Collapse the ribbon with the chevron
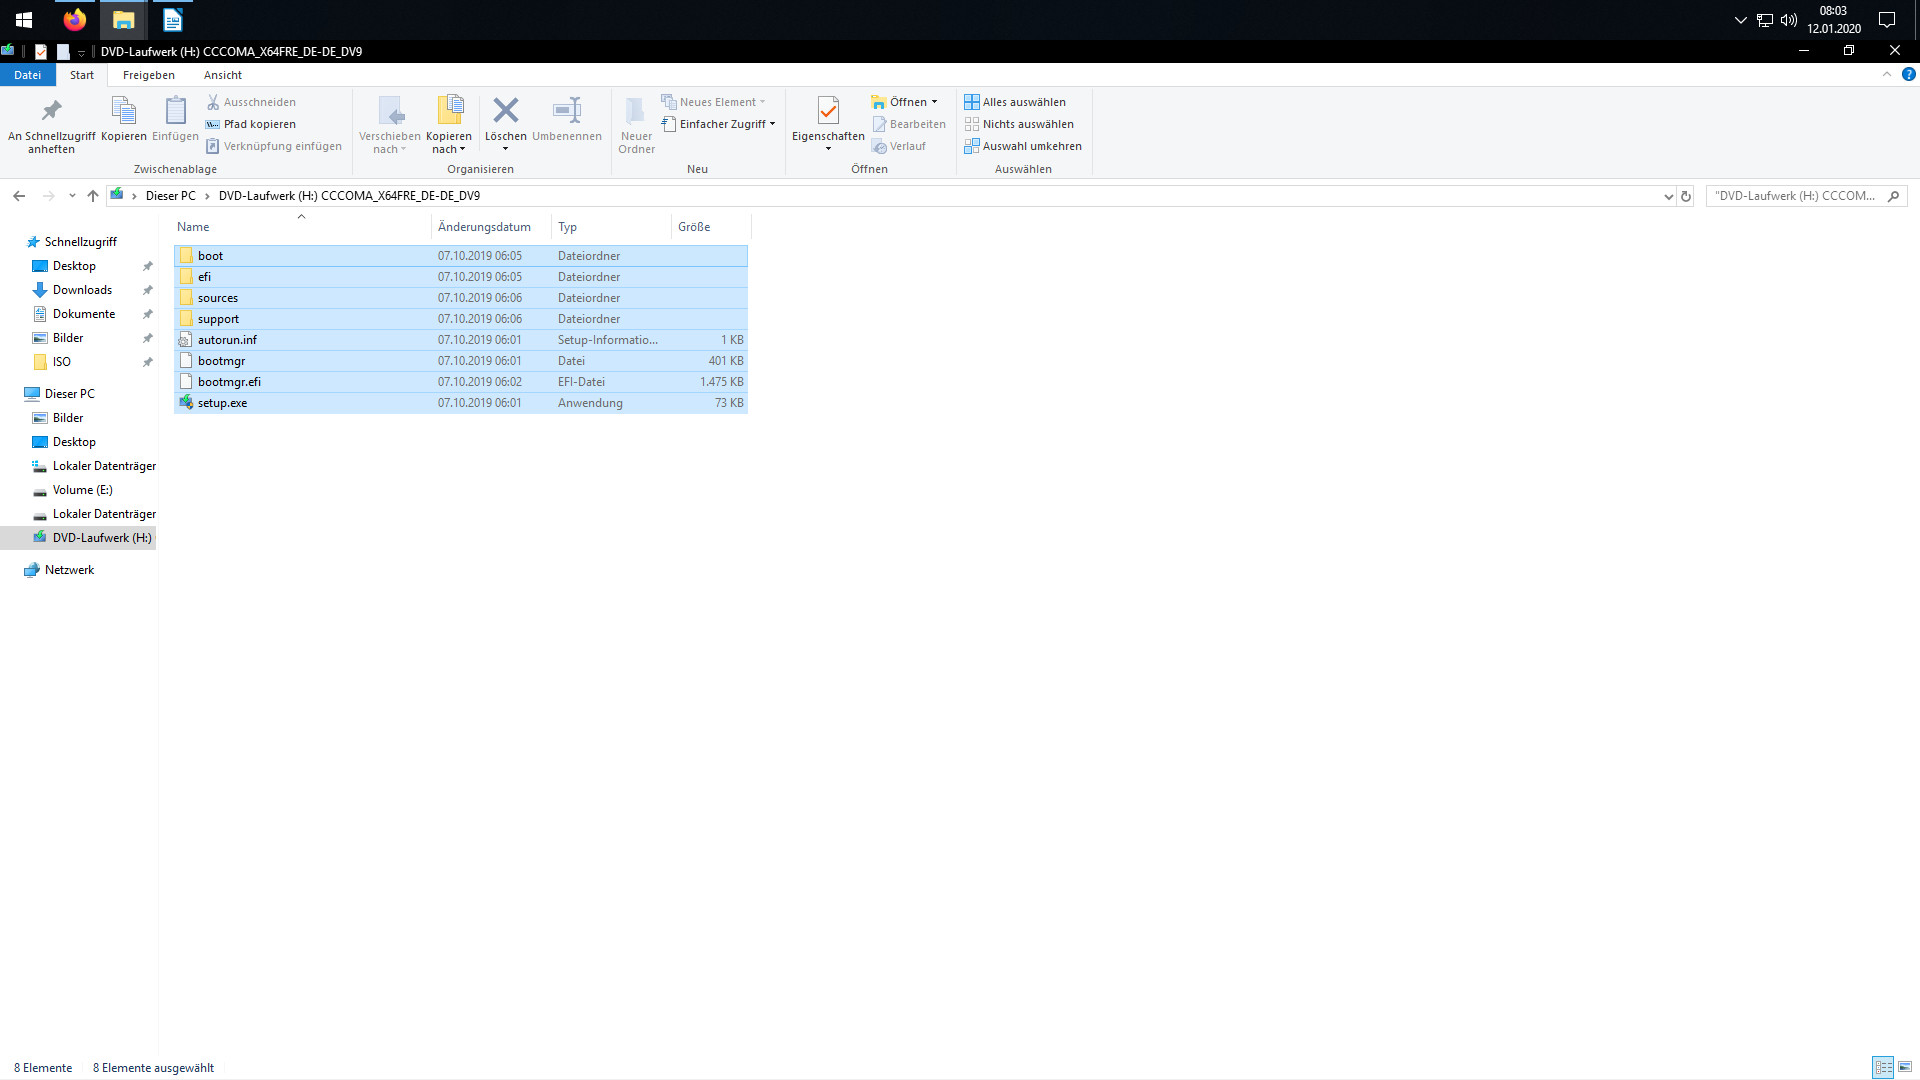Viewport: 1920px width, 1080px height. pyautogui.click(x=1887, y=74)
